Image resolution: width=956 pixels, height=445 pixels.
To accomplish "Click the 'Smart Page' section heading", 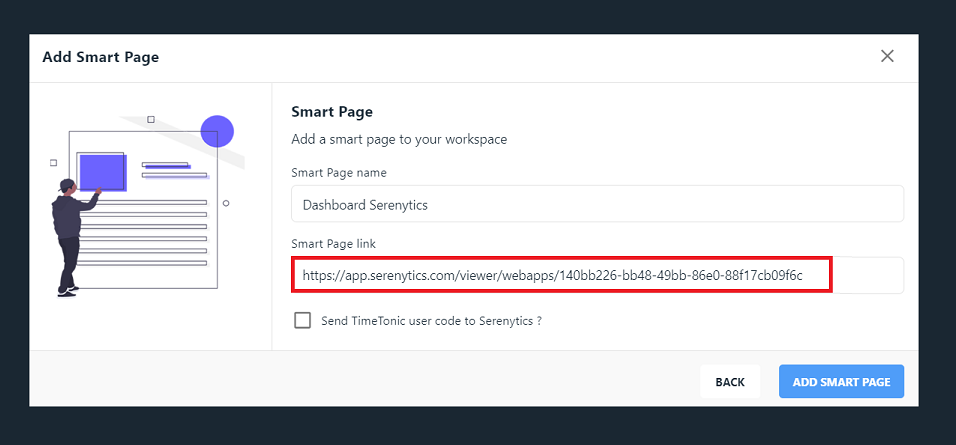I will (x=332, y=112).
